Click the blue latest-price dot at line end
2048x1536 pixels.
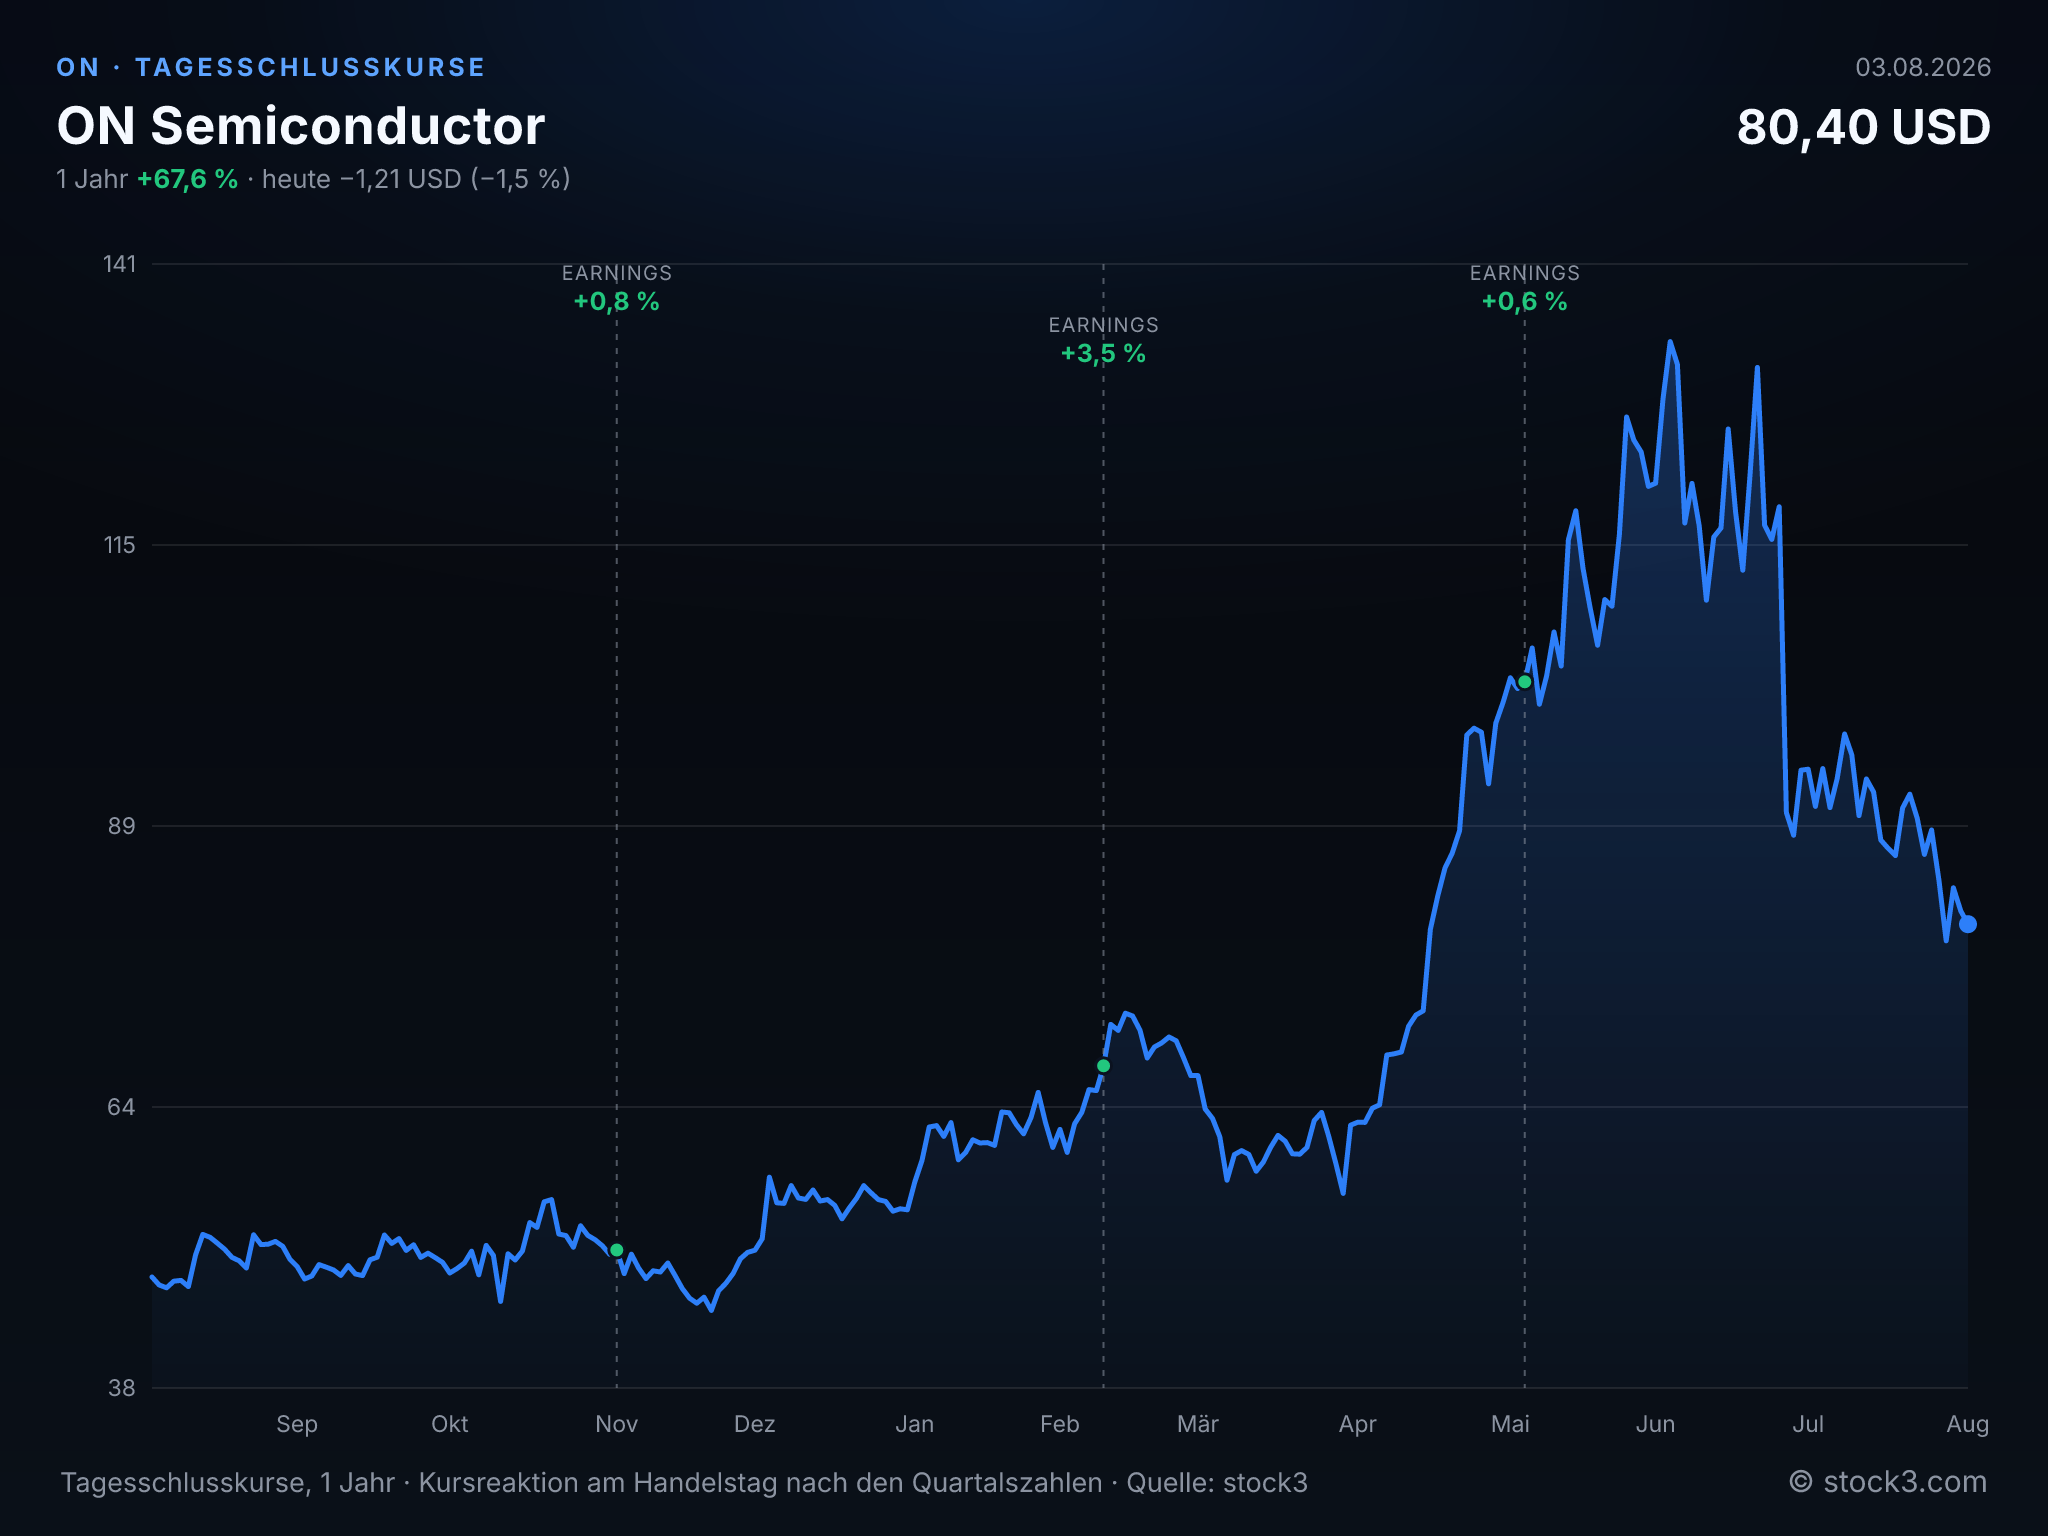pyautogui.click(x=1968, y=924)
